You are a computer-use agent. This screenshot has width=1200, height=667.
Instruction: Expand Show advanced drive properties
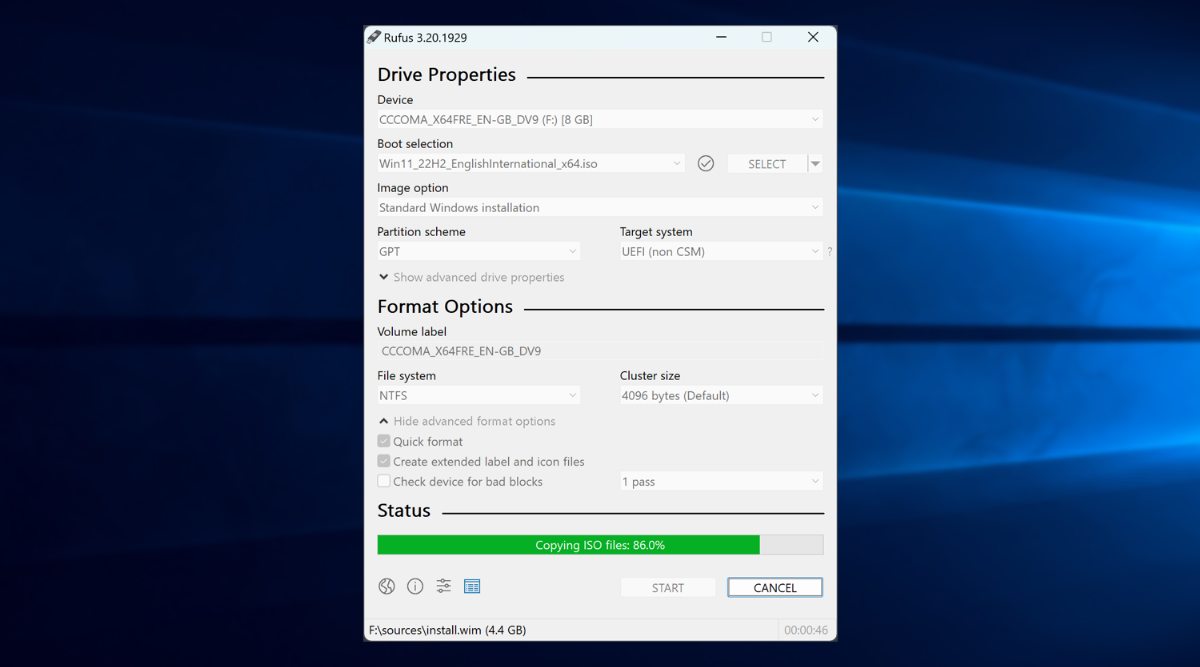pyautogui.click(x=471, y=277)
